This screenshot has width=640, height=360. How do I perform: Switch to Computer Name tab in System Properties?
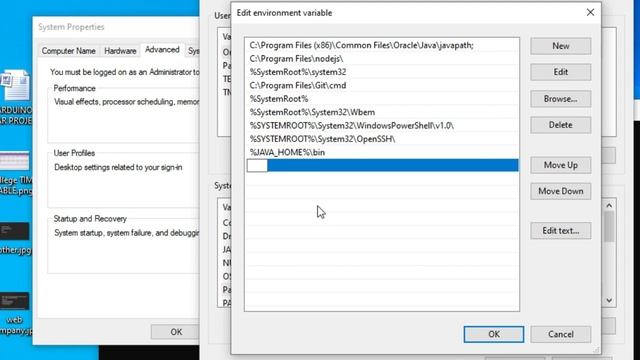69,51
